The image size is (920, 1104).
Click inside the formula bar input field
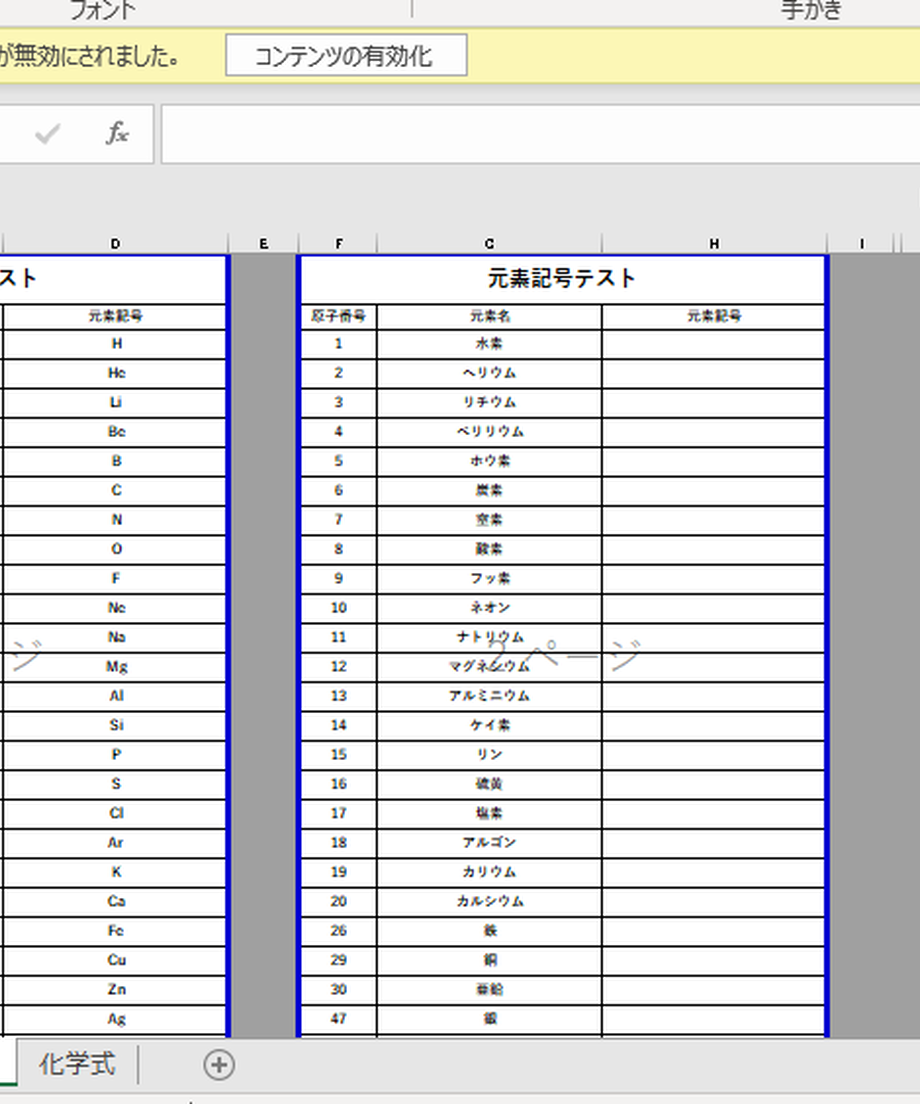pyautogui.click(x=541, y=134)
